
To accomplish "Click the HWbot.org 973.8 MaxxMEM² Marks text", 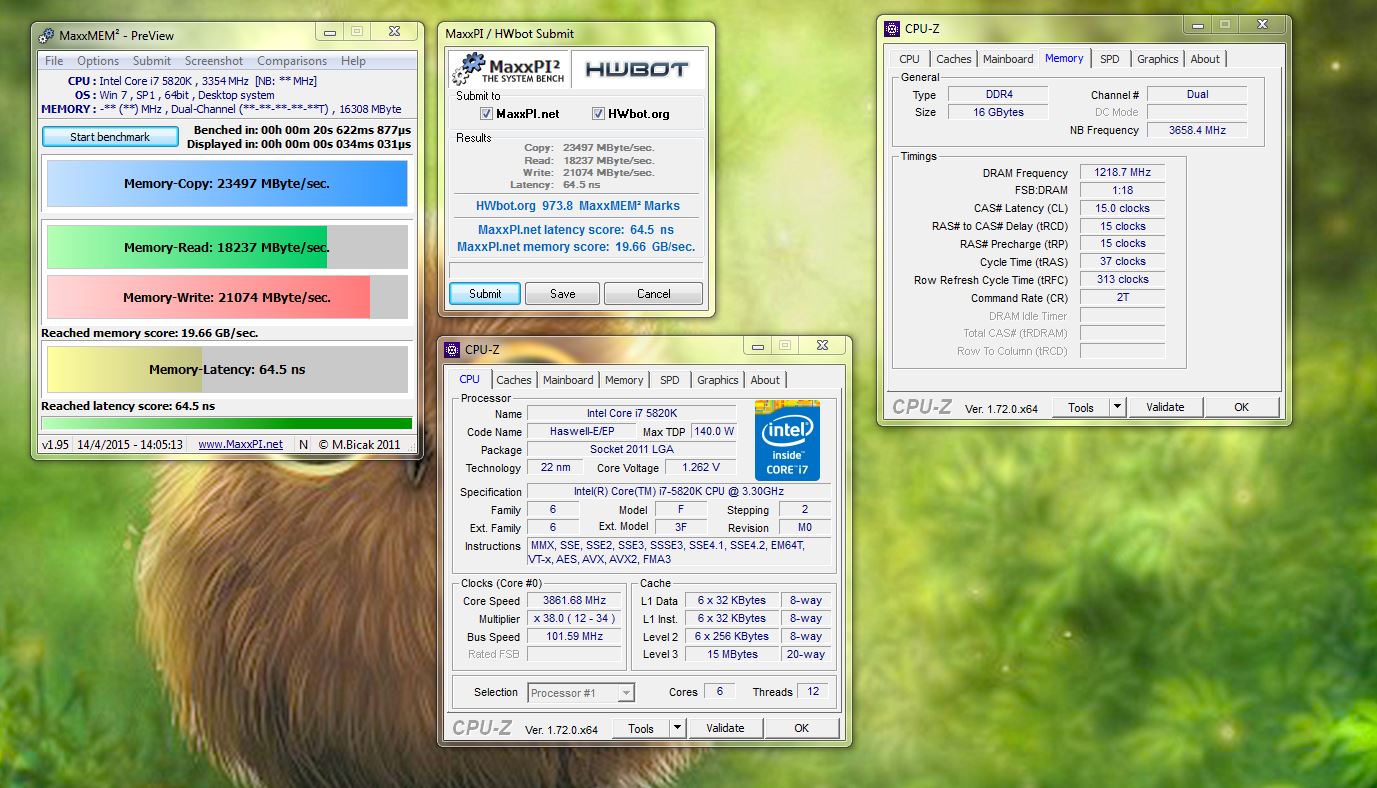I will [x=578, y=206].
